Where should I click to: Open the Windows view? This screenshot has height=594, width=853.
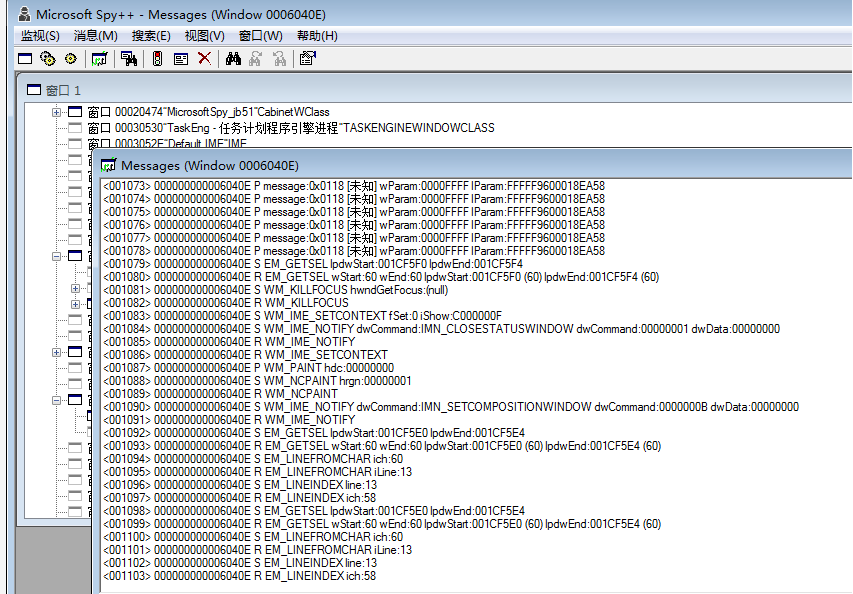24,58
